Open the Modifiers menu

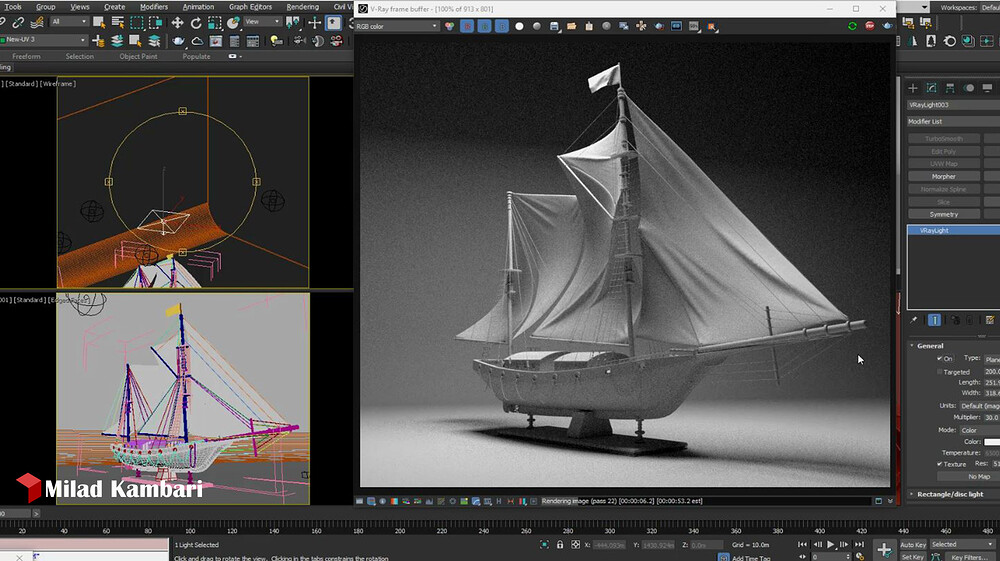[154, 6]
